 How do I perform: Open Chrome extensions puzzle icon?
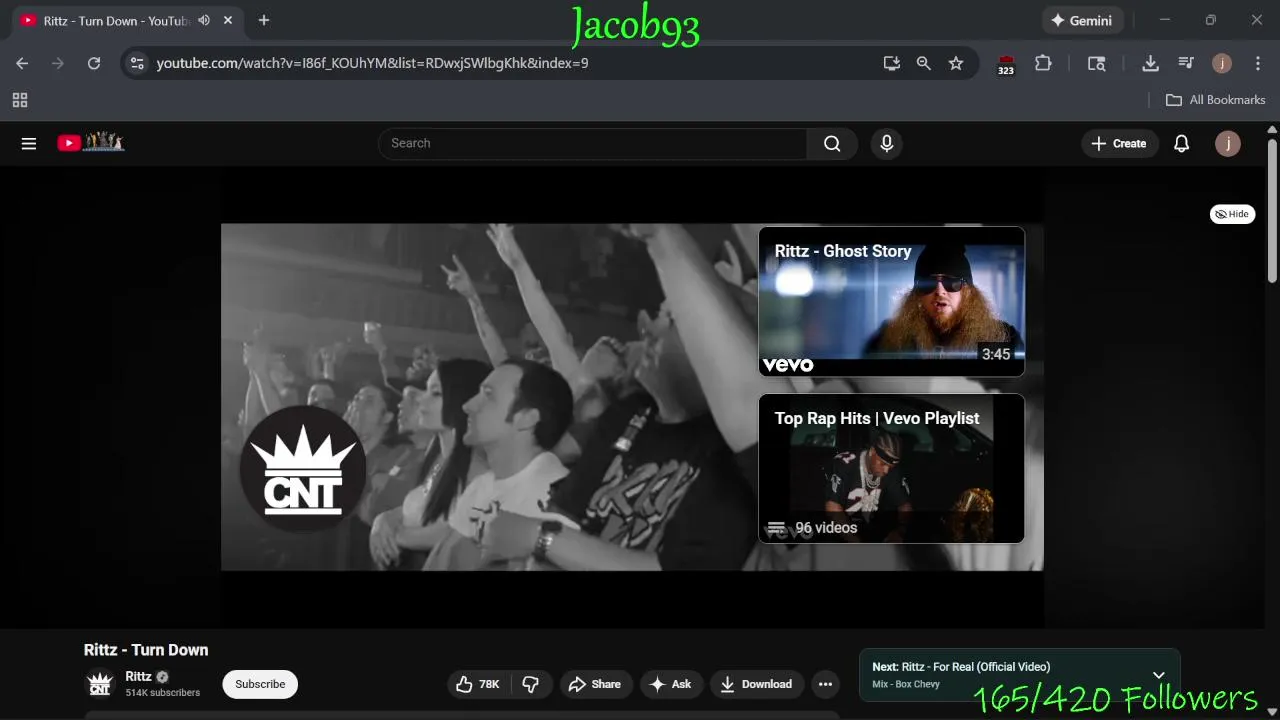click(1043, 63)
